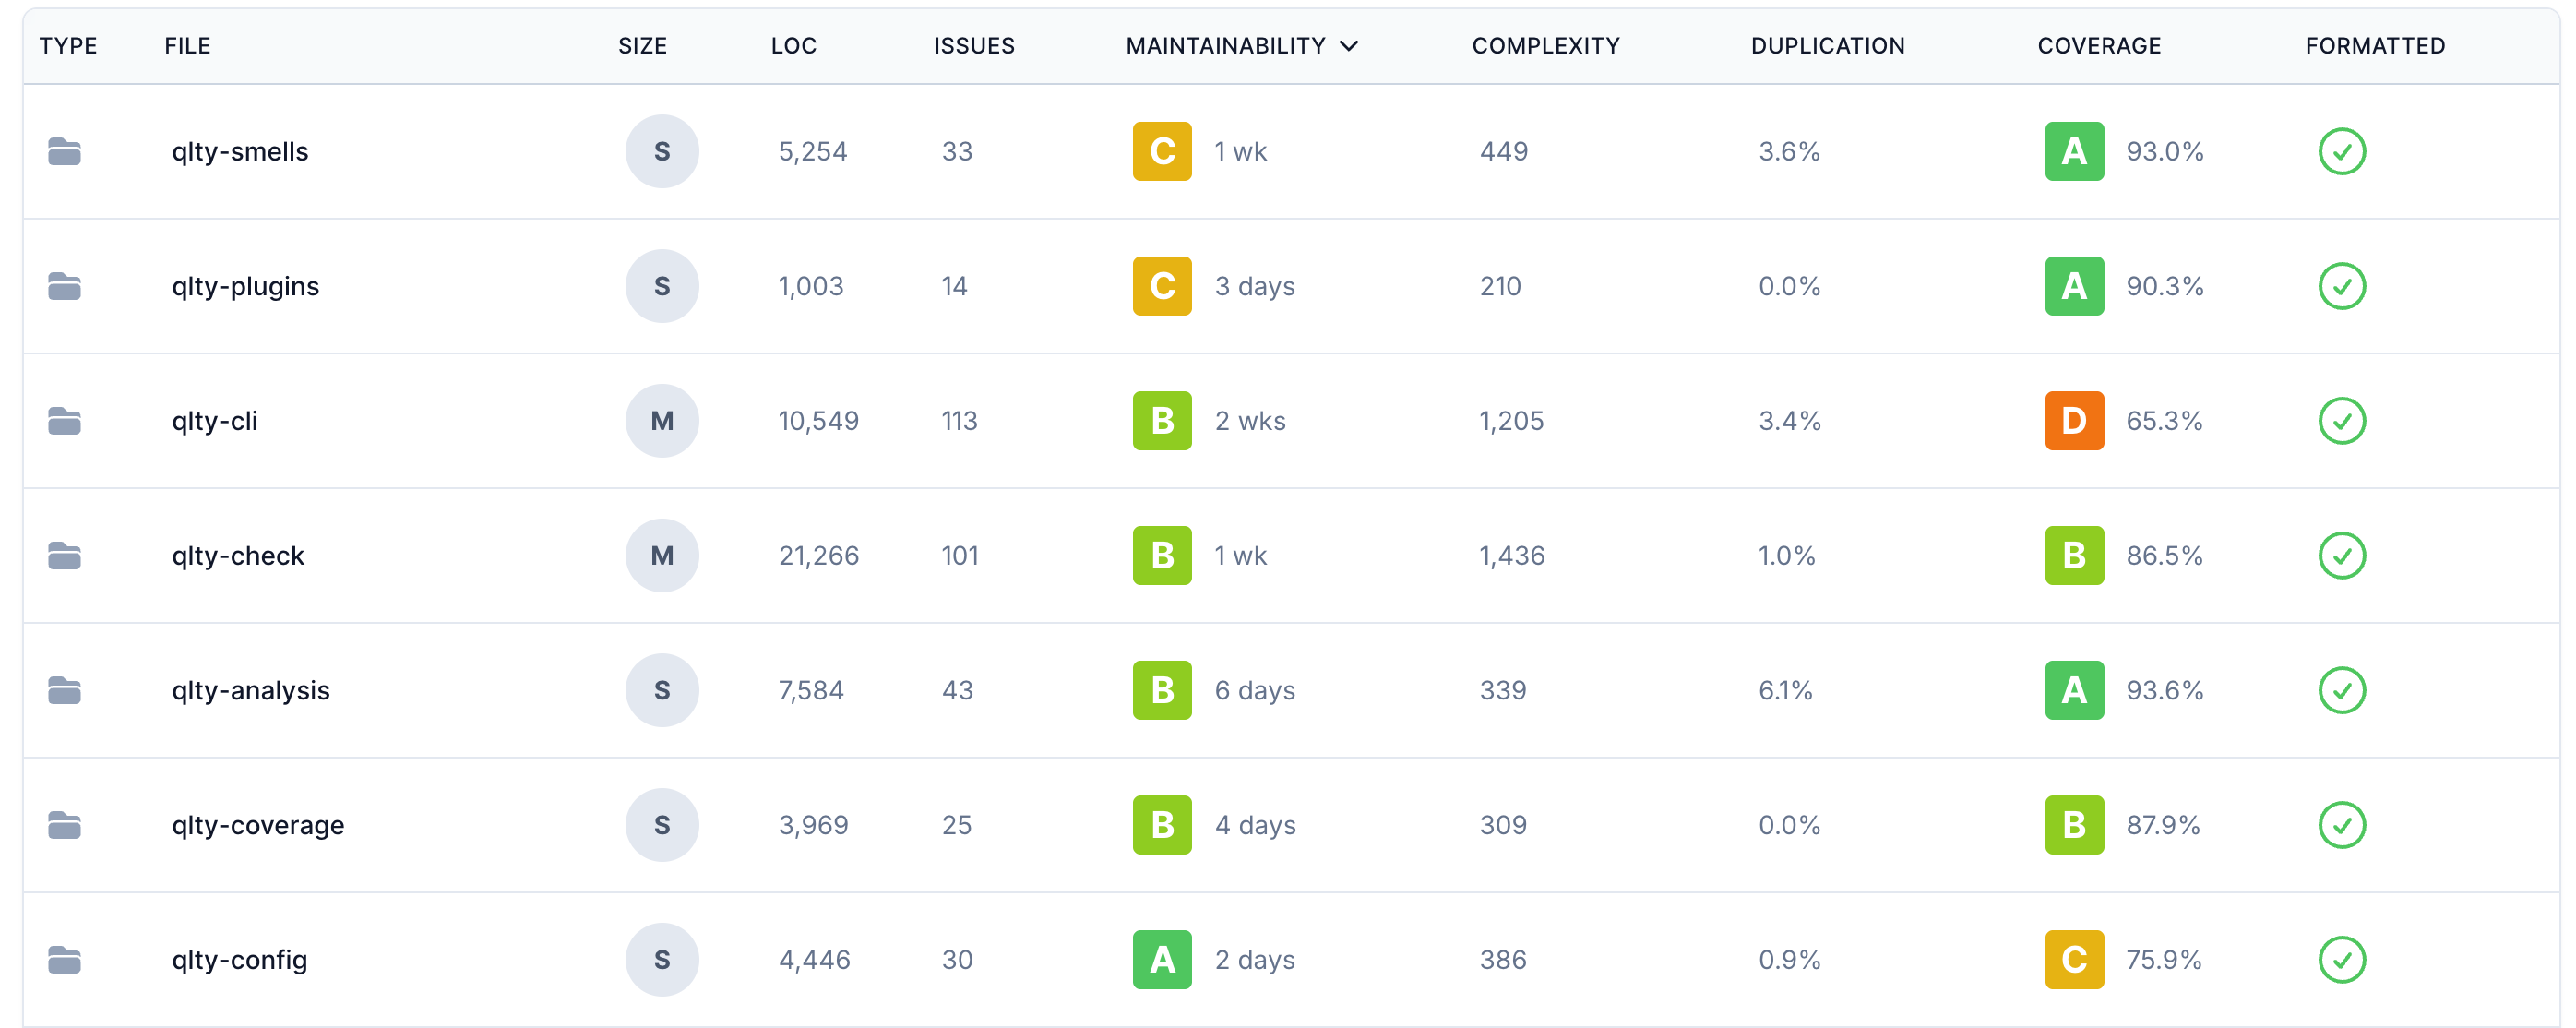The width and height of the screenshot is (2576, 1028).
Task: Click the folder icon beside qlty-config
Action: point(64,960)
